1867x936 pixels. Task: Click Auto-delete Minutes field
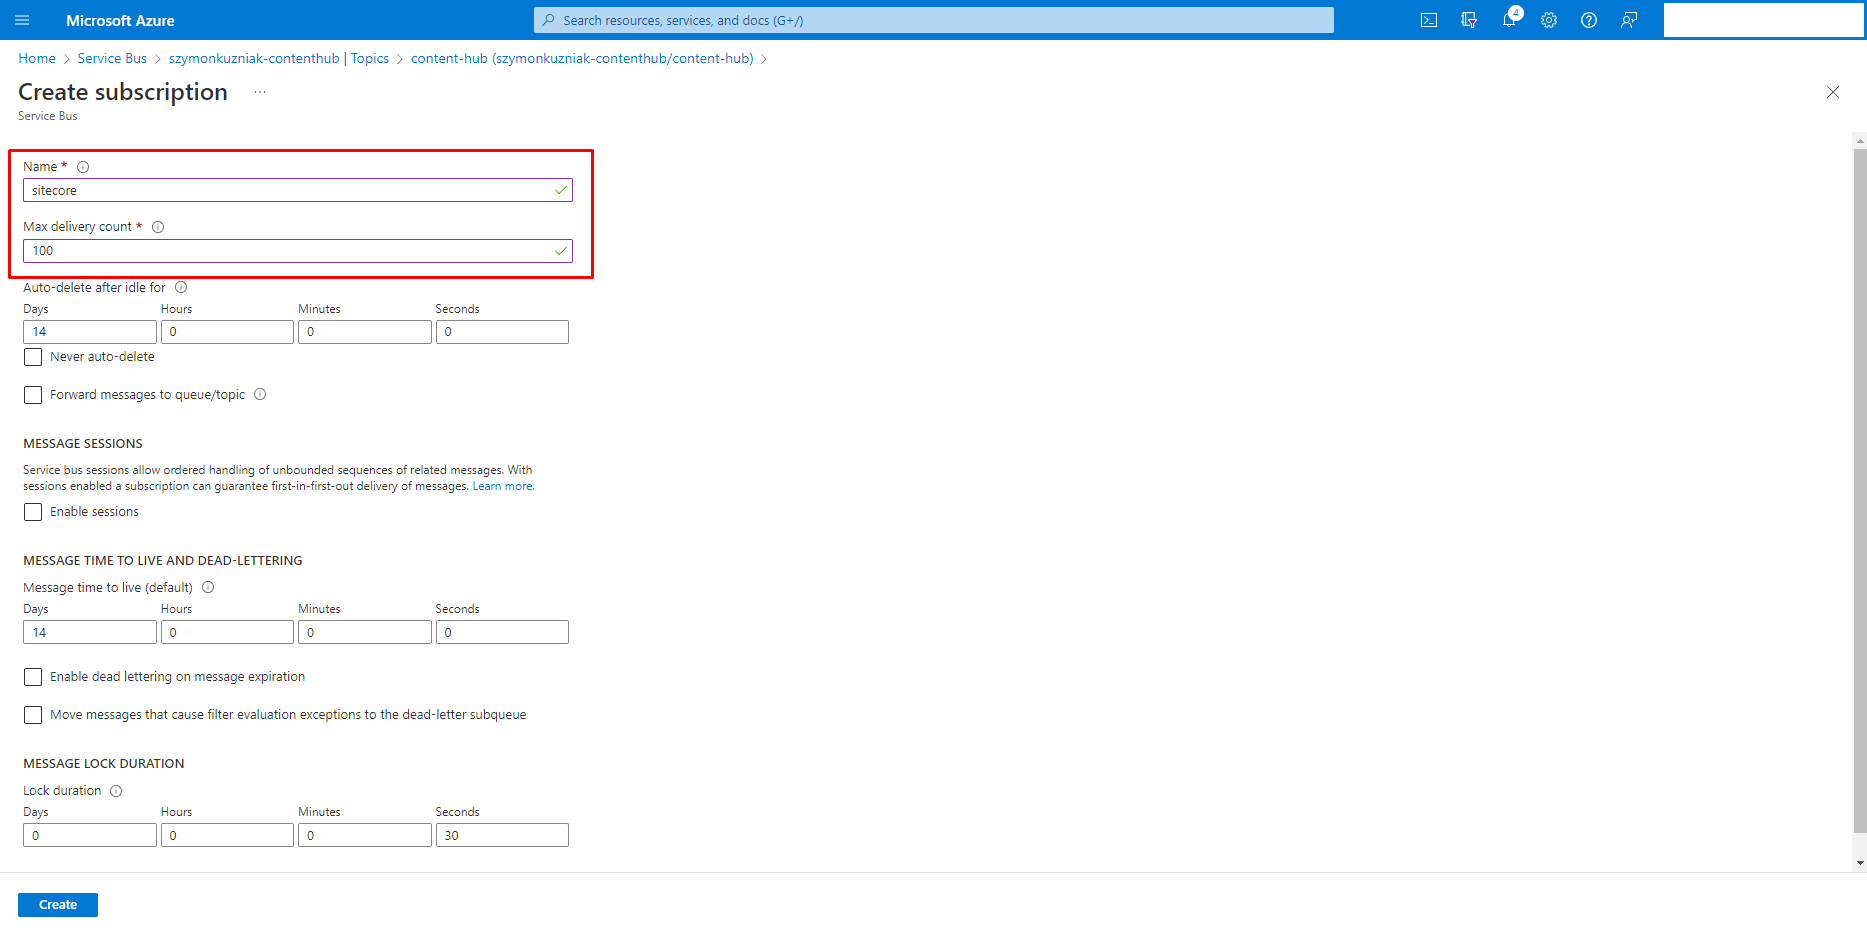point(365,332)
